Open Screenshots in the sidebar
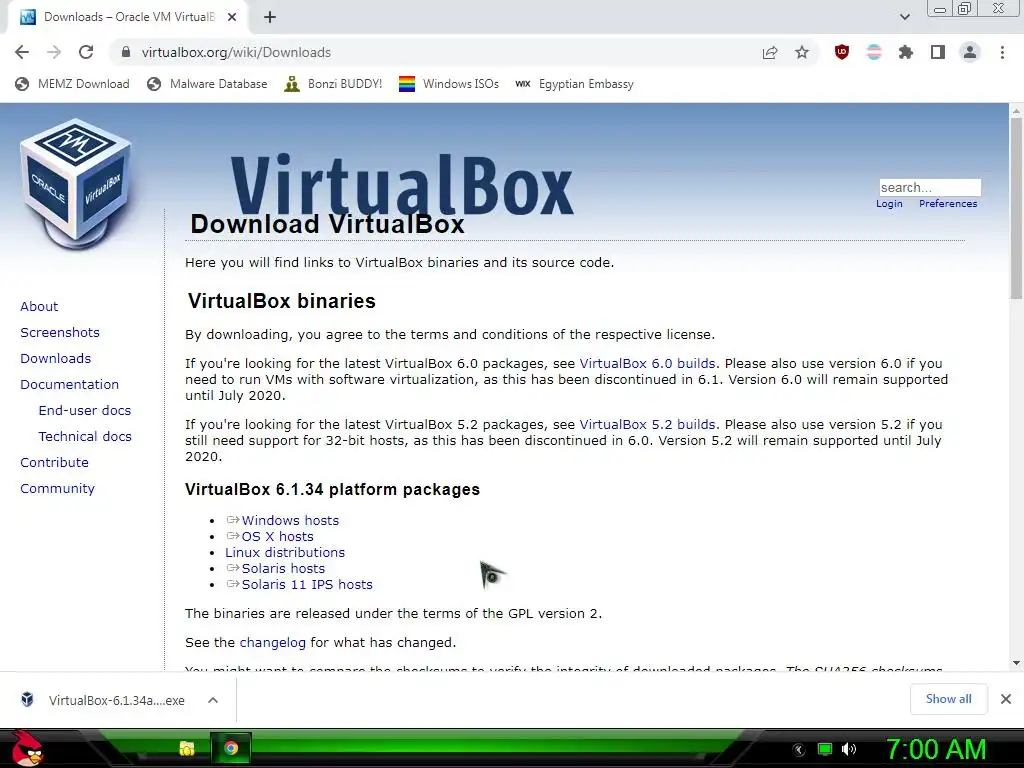The width and height of the screenshot is (1024, 768). (60, 332)
